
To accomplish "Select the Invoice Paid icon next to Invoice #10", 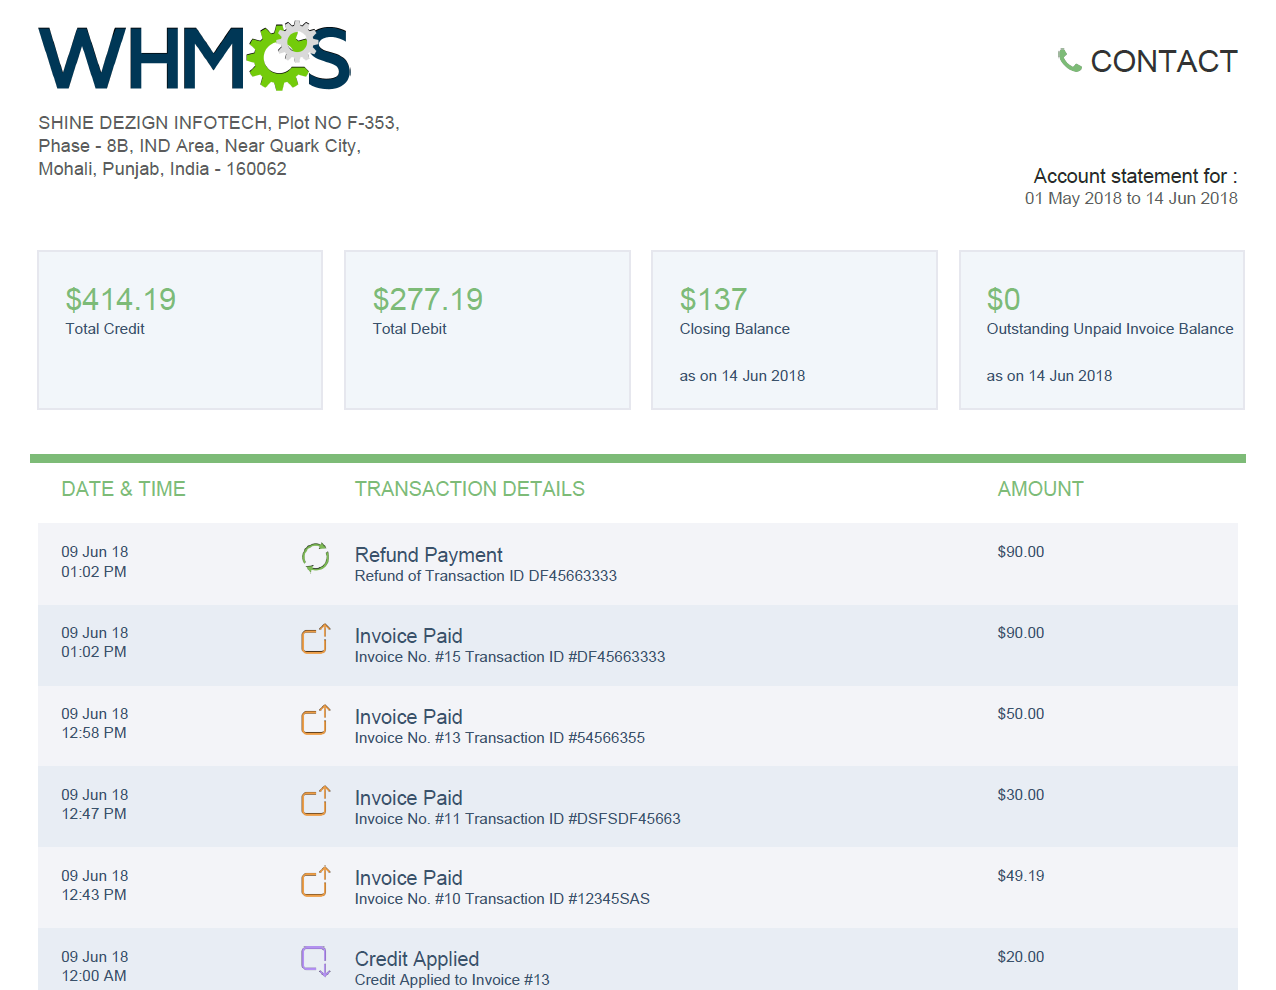I will point(315,881).
